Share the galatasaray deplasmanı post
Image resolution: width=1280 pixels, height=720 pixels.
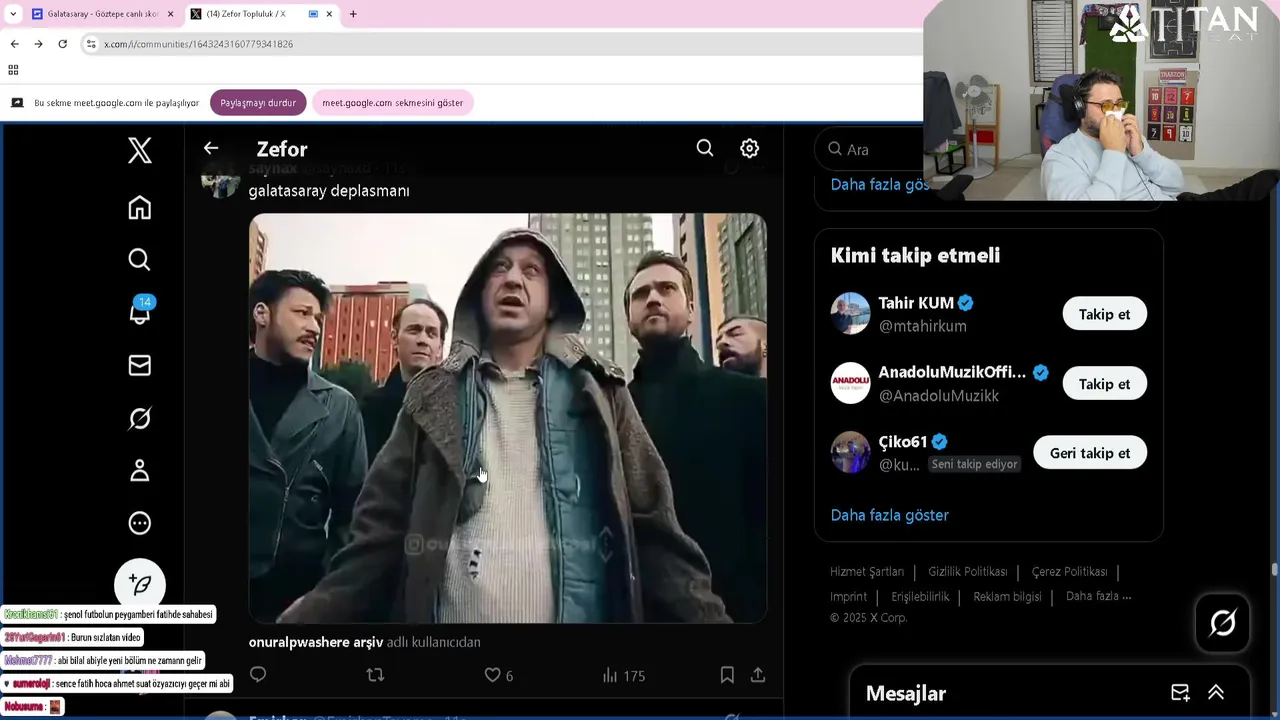coord(758,675)
